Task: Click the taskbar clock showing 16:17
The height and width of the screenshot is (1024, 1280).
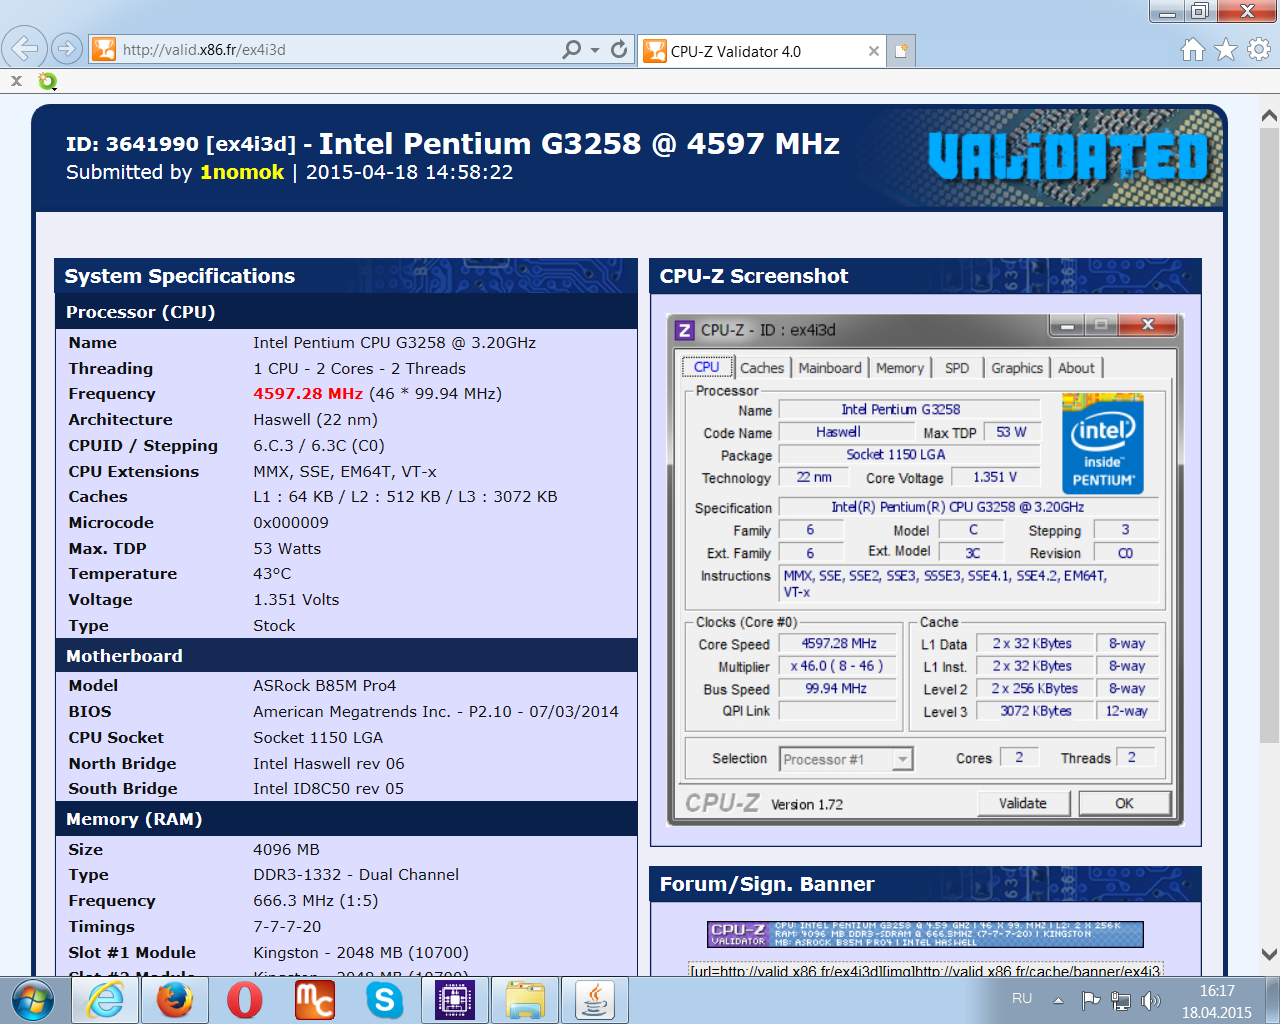Action: pyautogui.click(x=1217, y=1001)
